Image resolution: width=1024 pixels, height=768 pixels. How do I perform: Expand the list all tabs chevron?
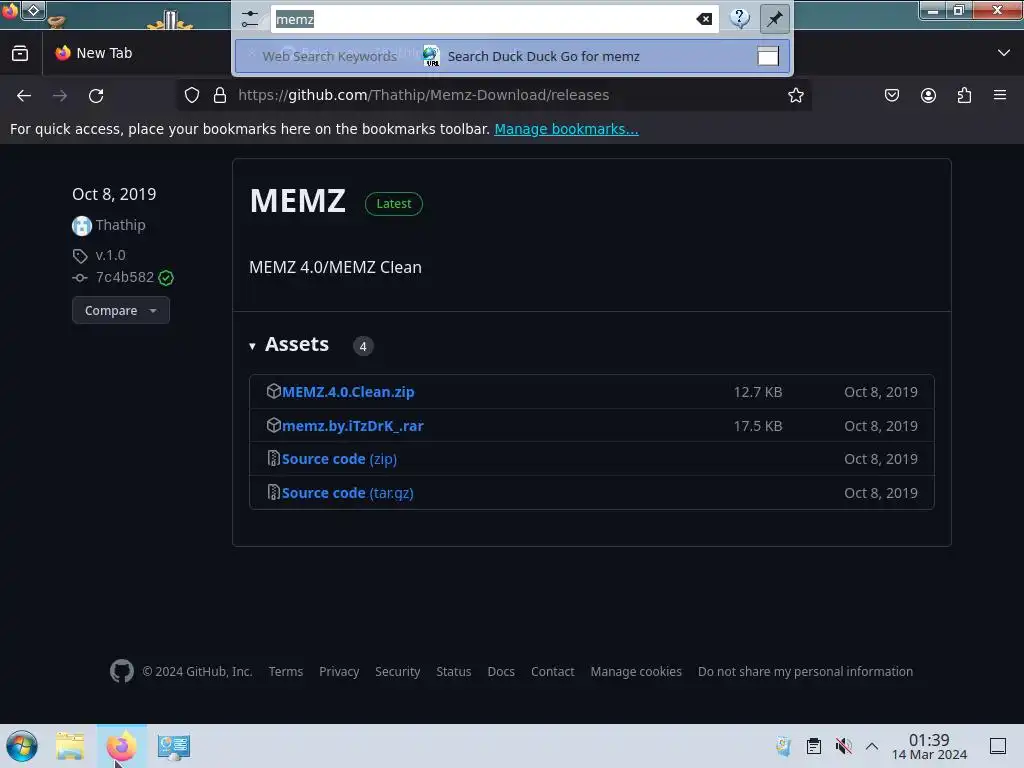[1004, 53]
